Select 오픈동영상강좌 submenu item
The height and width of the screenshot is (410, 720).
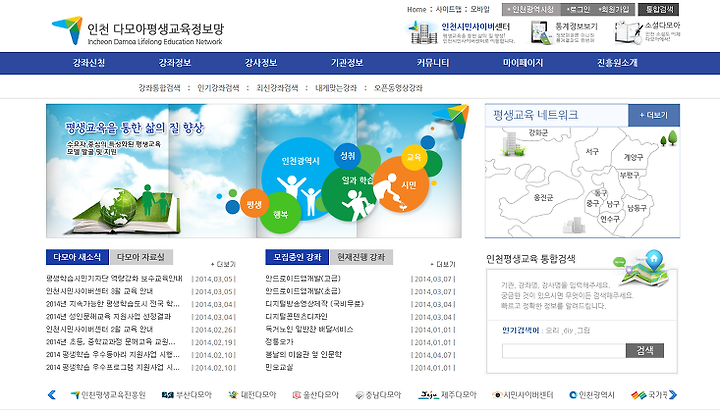point(398,88)
